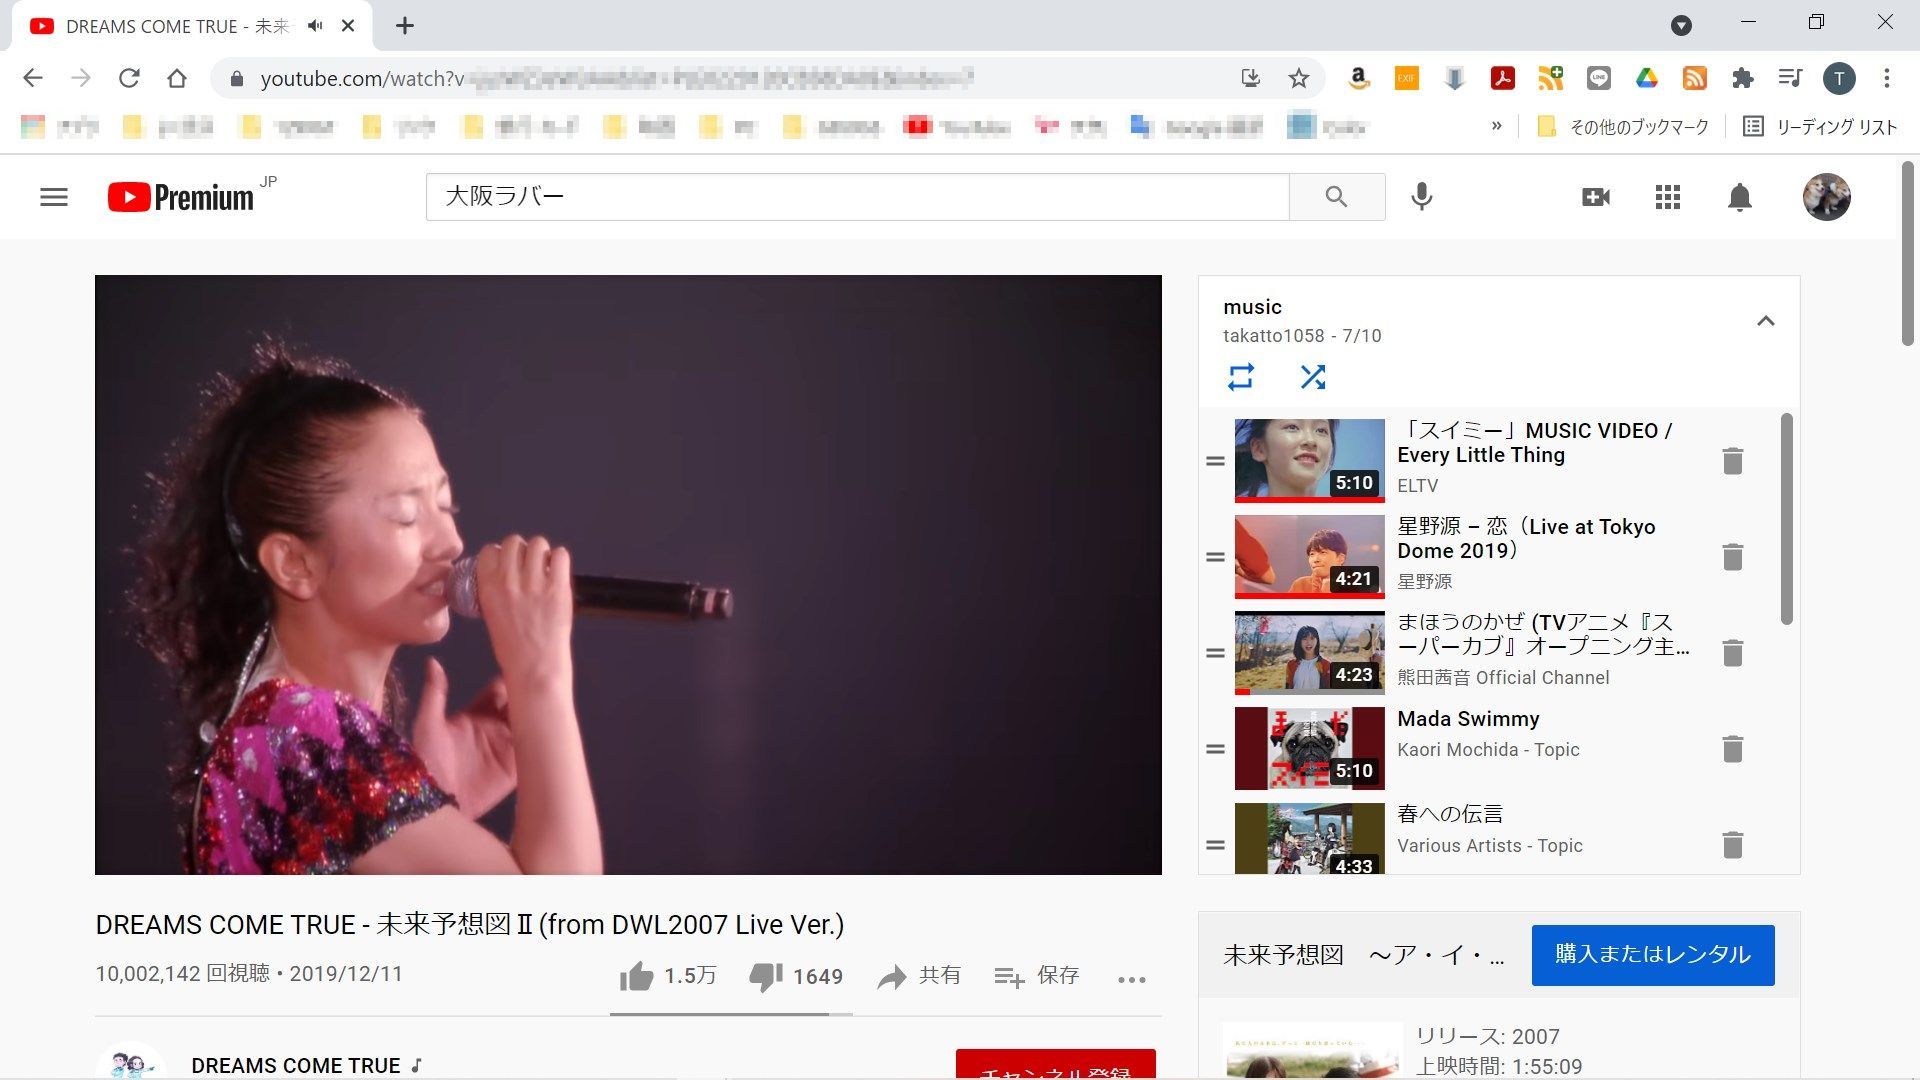Open tab search dropdown in title bar
This screenshot has width=1920, height=1080.
click(x=1681, y=26)
